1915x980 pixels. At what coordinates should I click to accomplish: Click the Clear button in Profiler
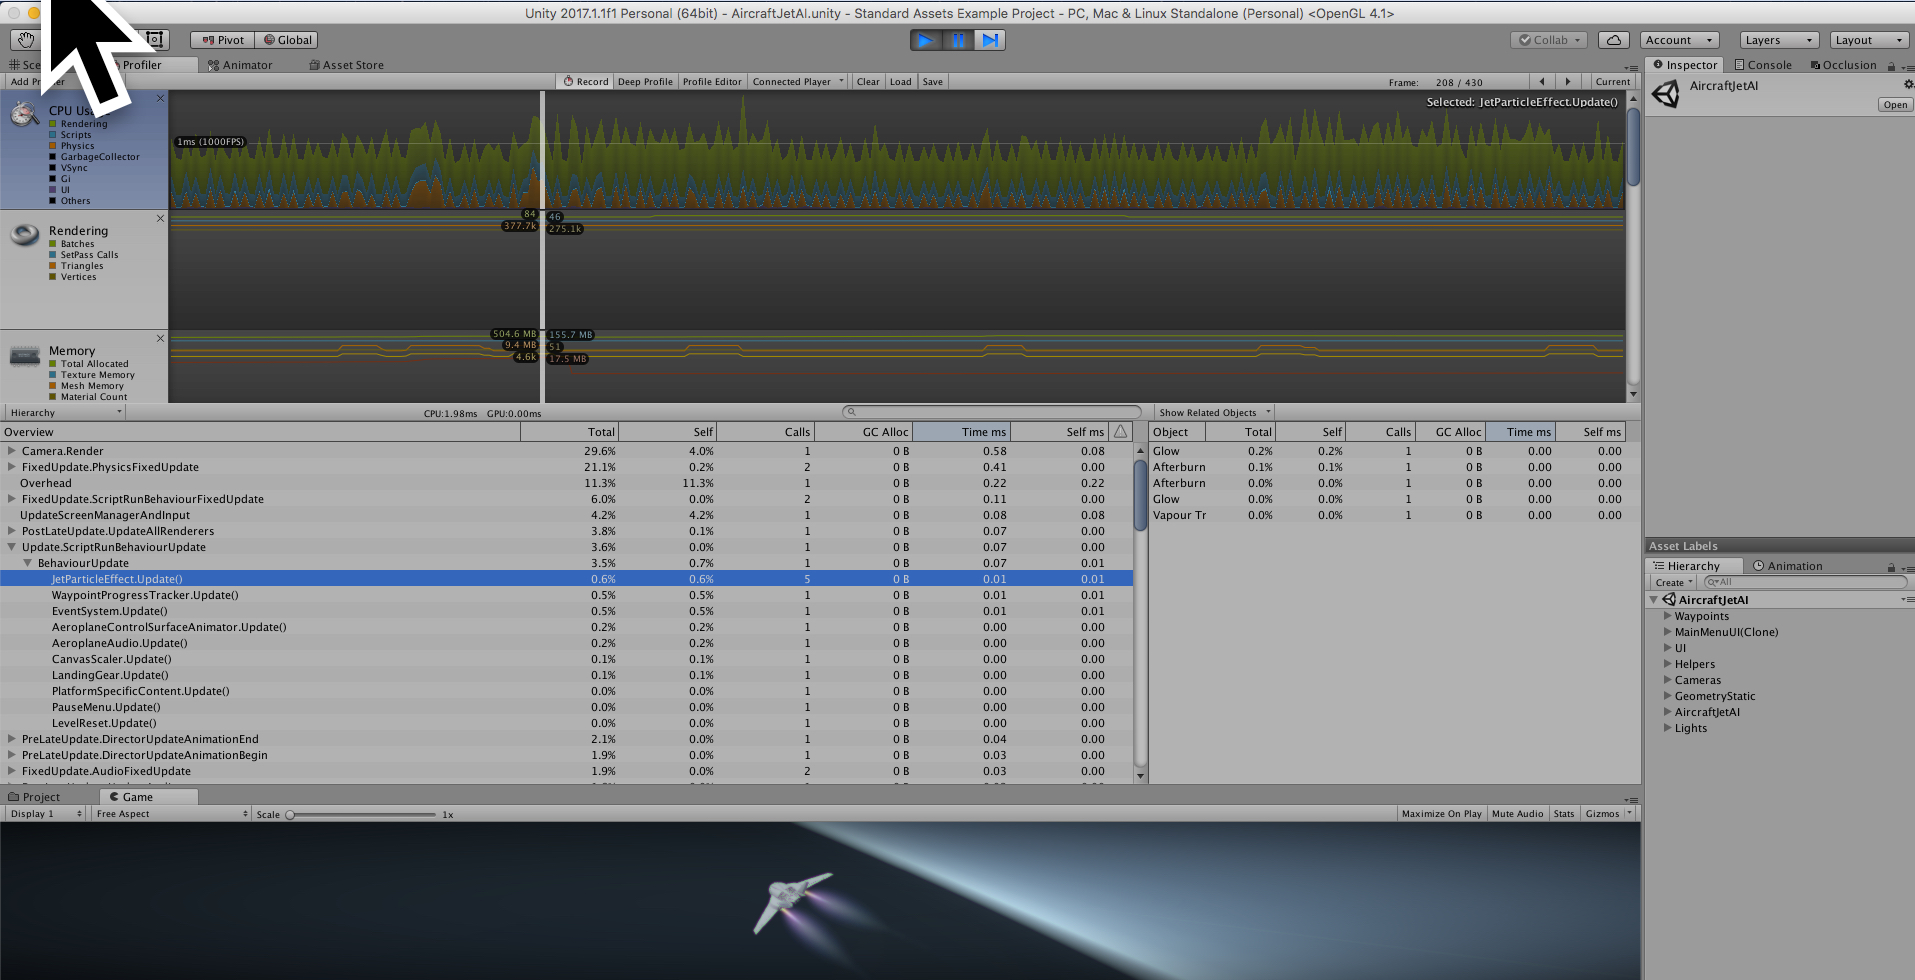point(868,82)
